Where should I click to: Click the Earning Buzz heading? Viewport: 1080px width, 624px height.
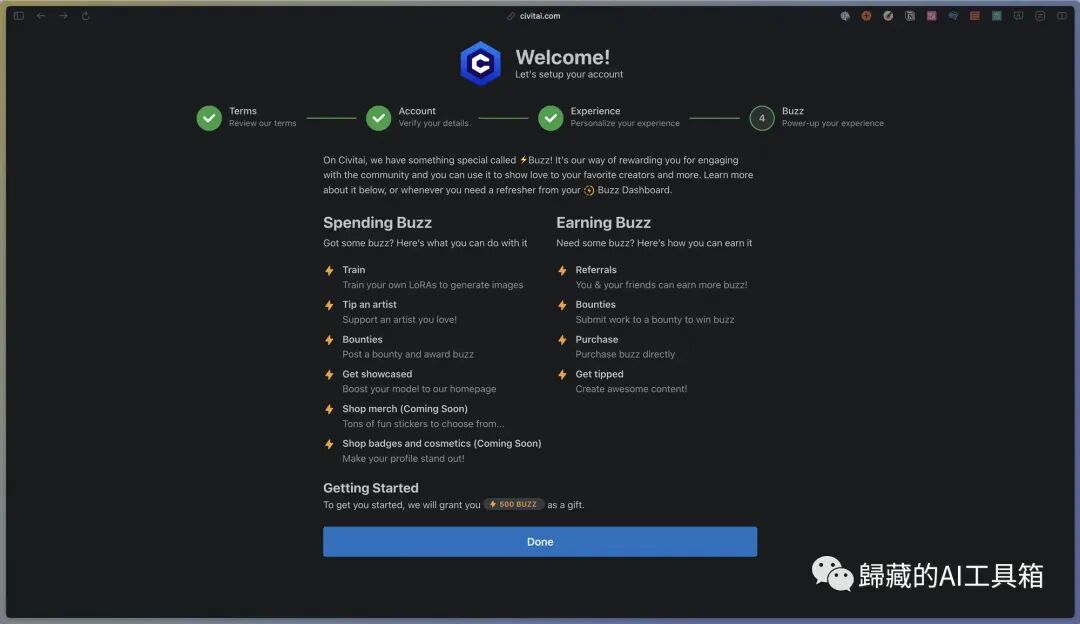pyautogui.click(x=603, y=222)
